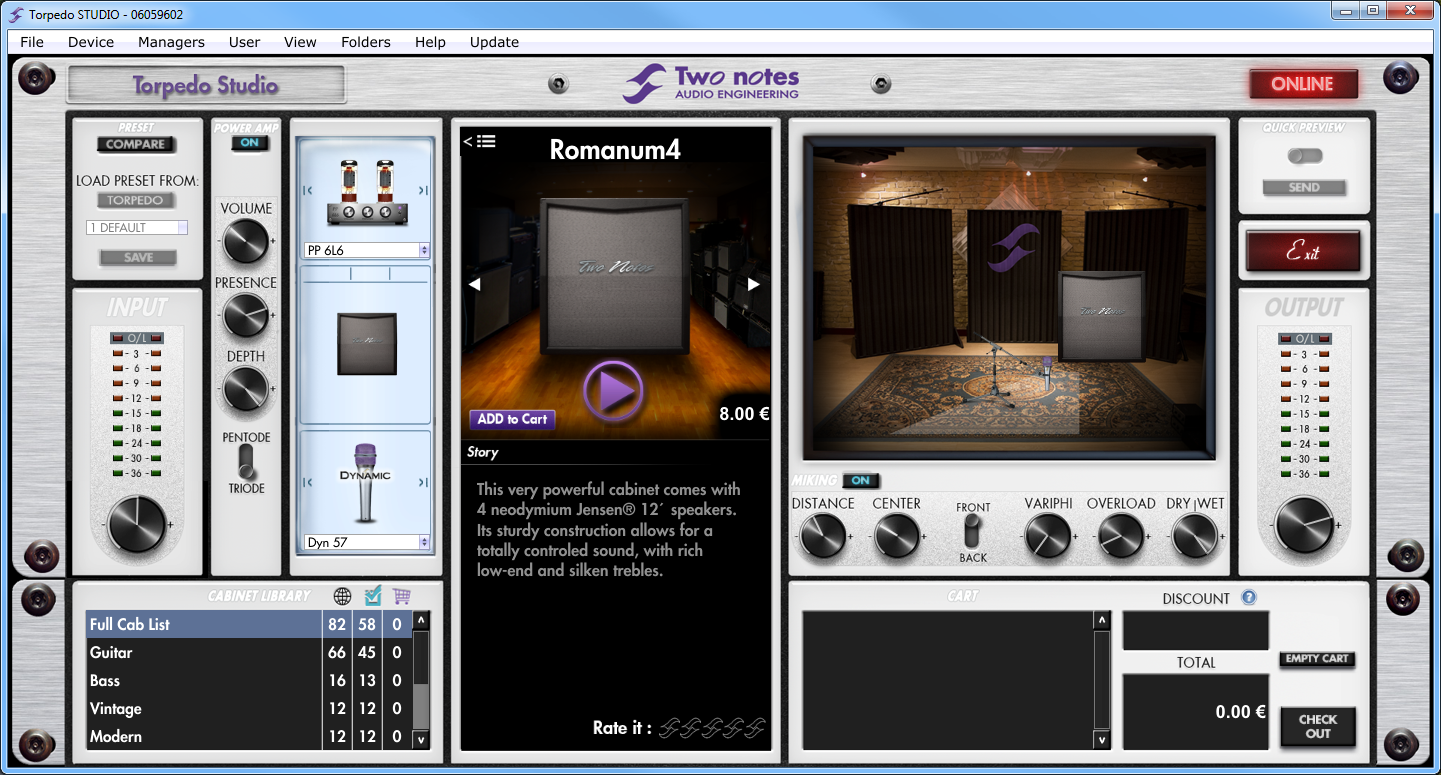Toggle the preset COMPARE button
Image resolution: width=1441 pixels, height=775 pixels.
click(136, 144)
